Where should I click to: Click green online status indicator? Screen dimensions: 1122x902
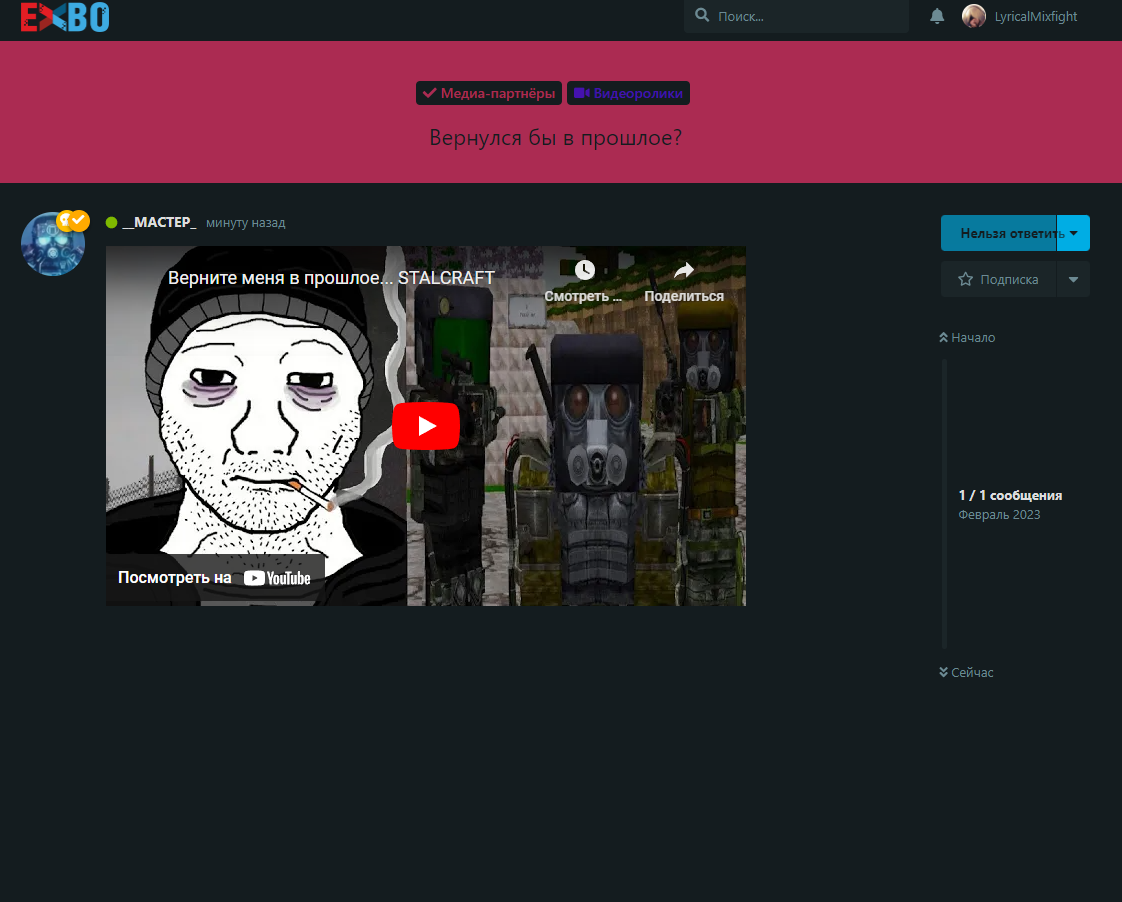click(112, 222)
